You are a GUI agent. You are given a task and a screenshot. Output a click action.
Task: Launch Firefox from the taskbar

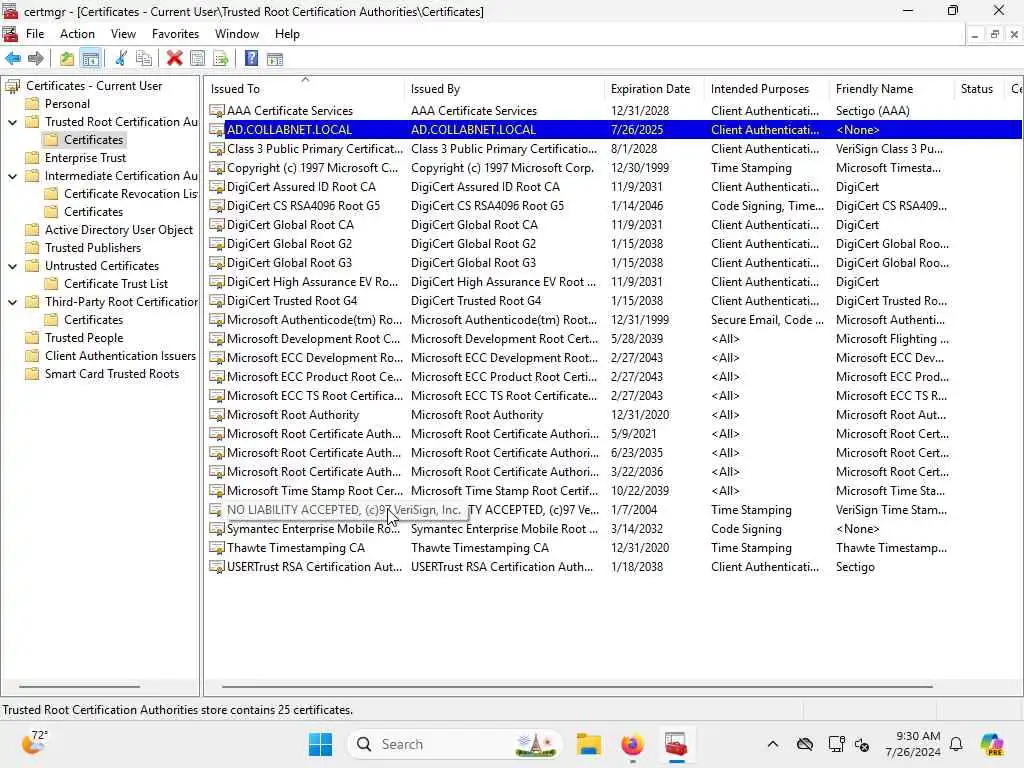click(632, 744)
